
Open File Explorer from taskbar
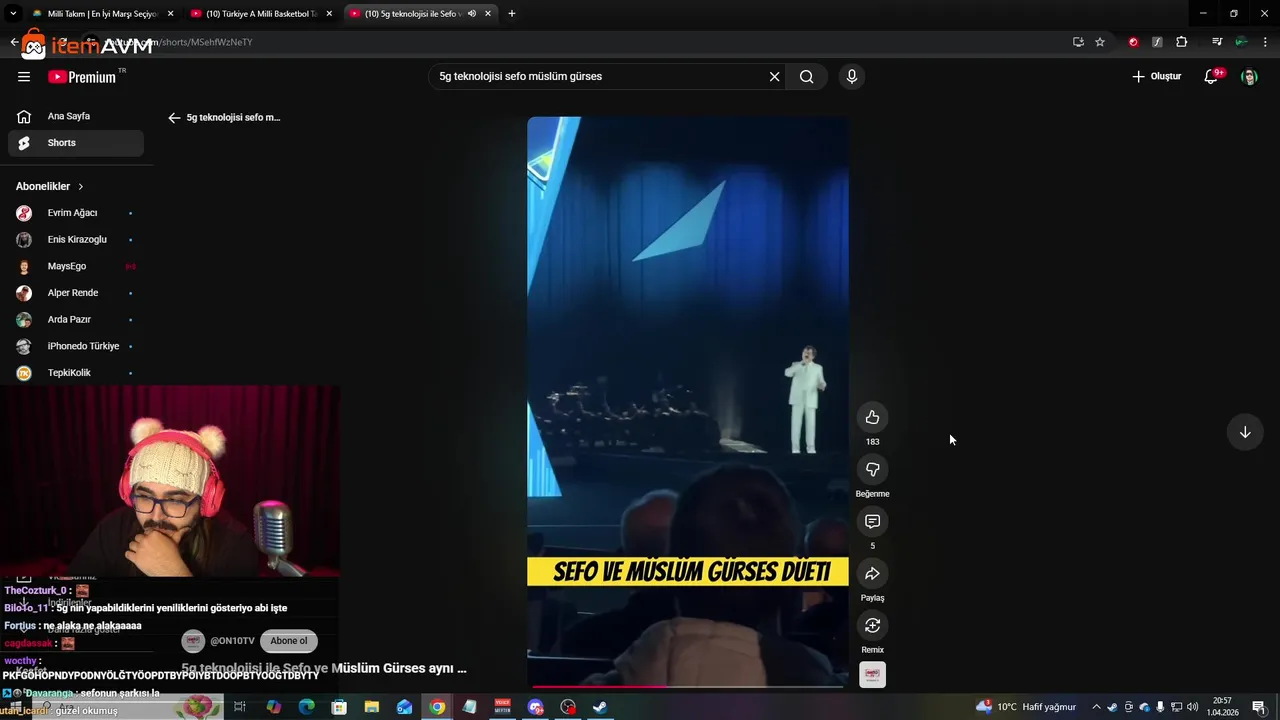point(372,707)
